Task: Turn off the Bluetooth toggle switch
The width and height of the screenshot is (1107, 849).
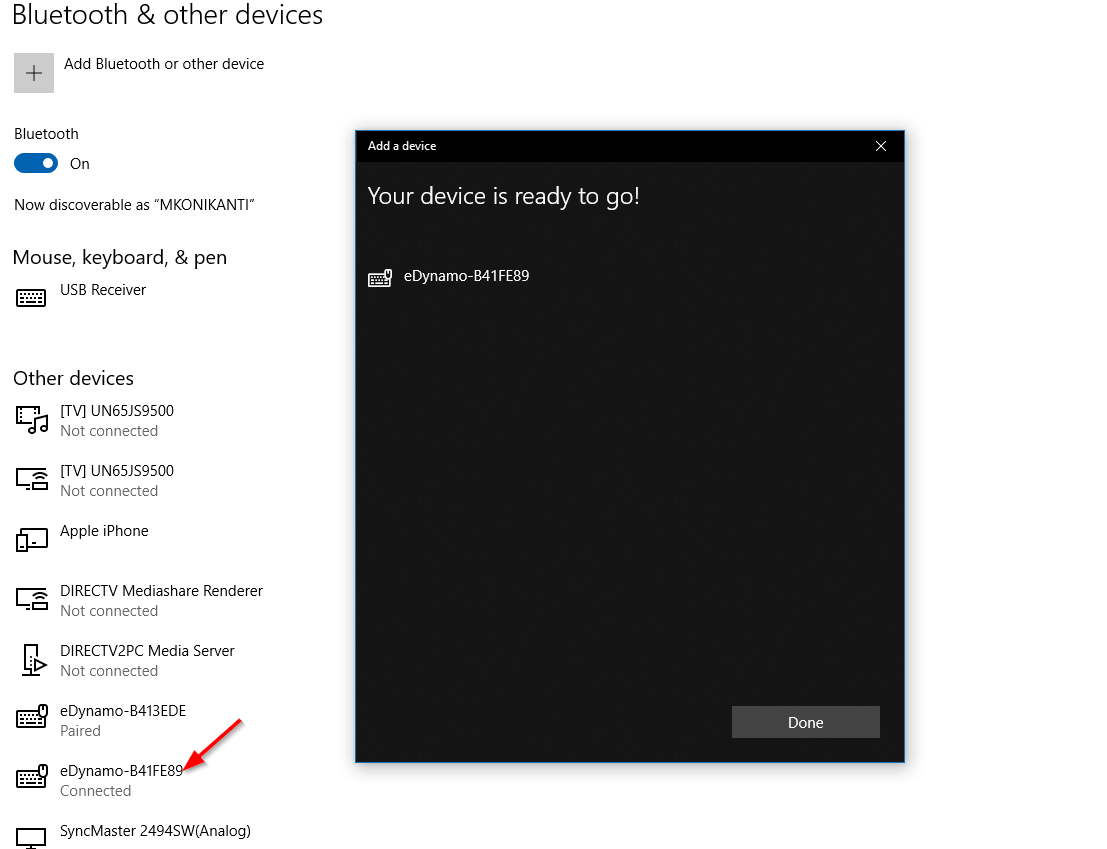Action: (x=36, y=163)
